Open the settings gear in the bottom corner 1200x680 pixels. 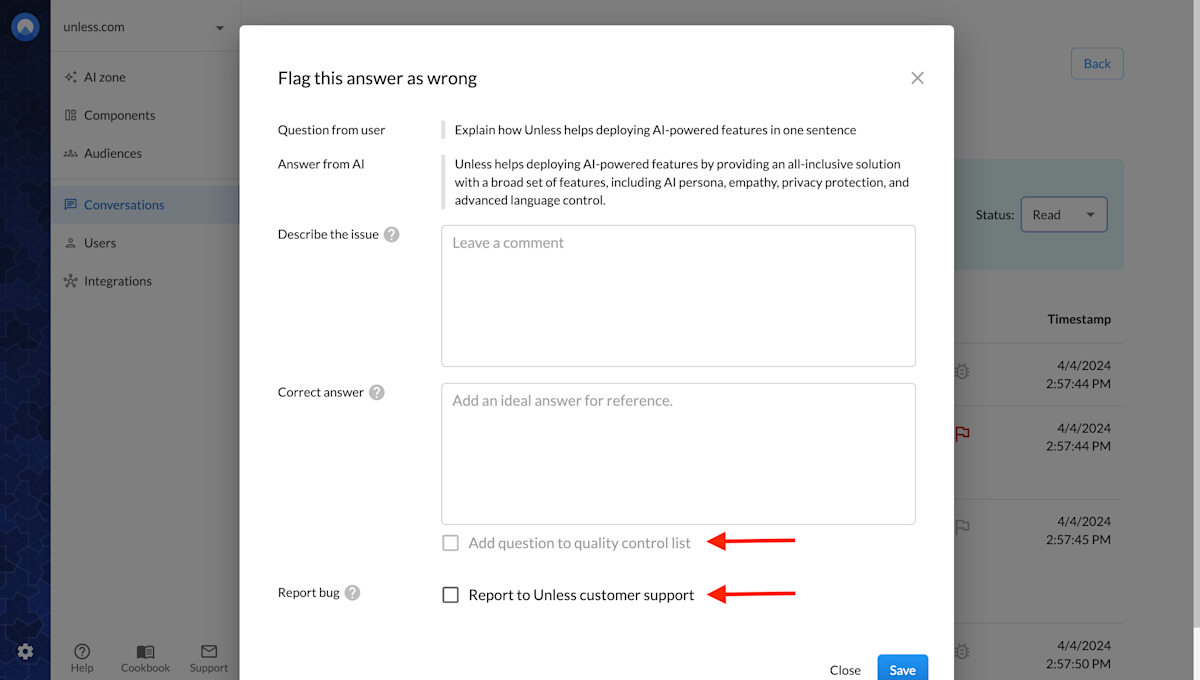tap(26, 651)
